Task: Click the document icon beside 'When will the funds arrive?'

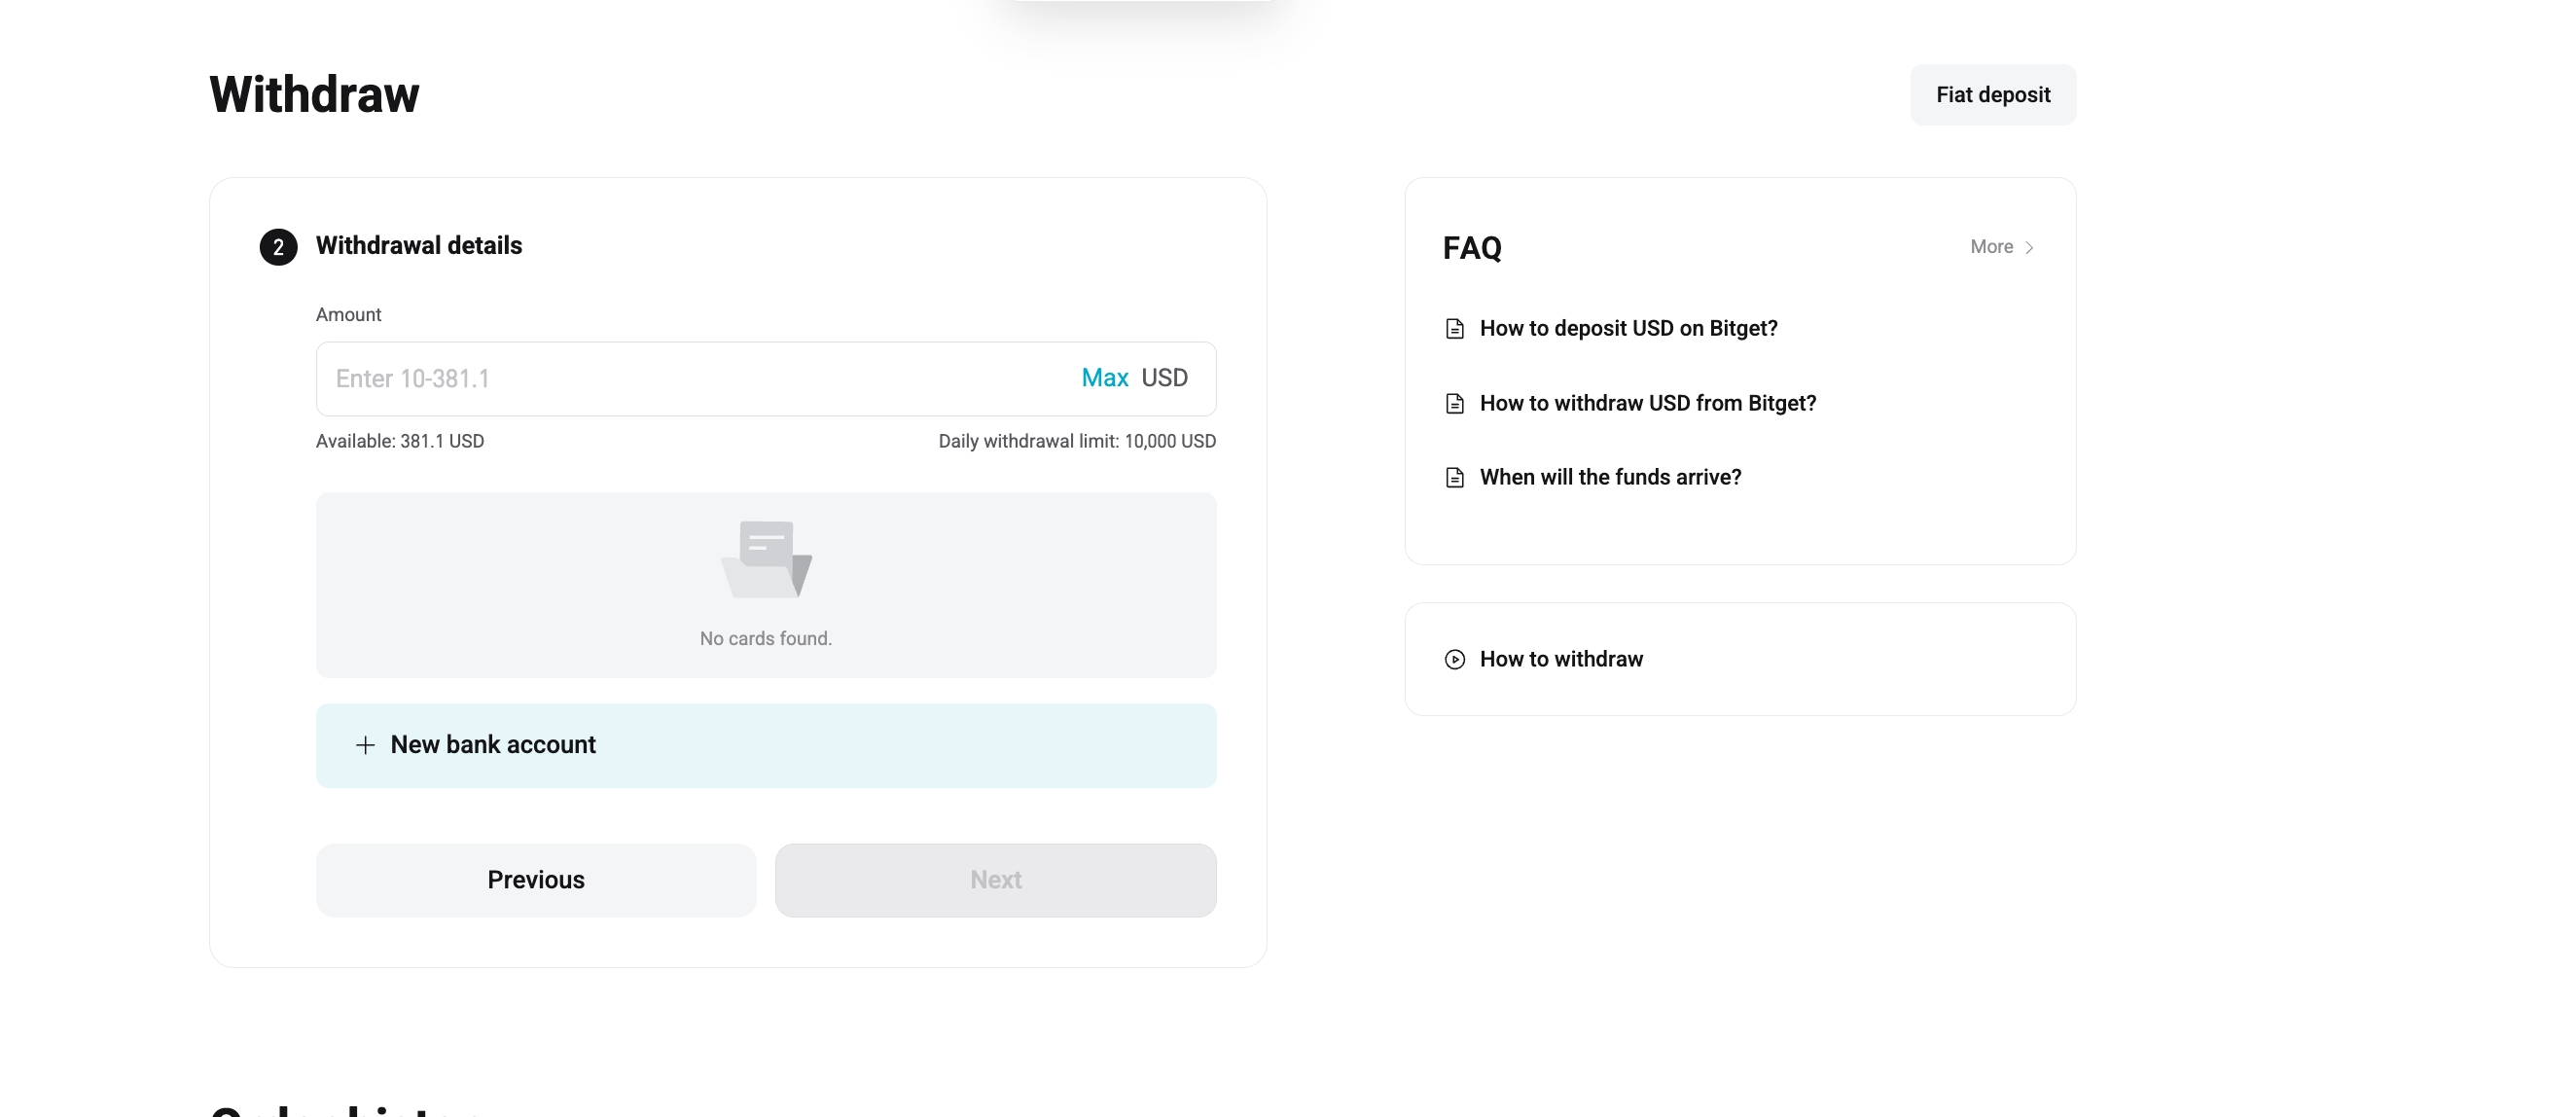Action: pos(1455,477)
